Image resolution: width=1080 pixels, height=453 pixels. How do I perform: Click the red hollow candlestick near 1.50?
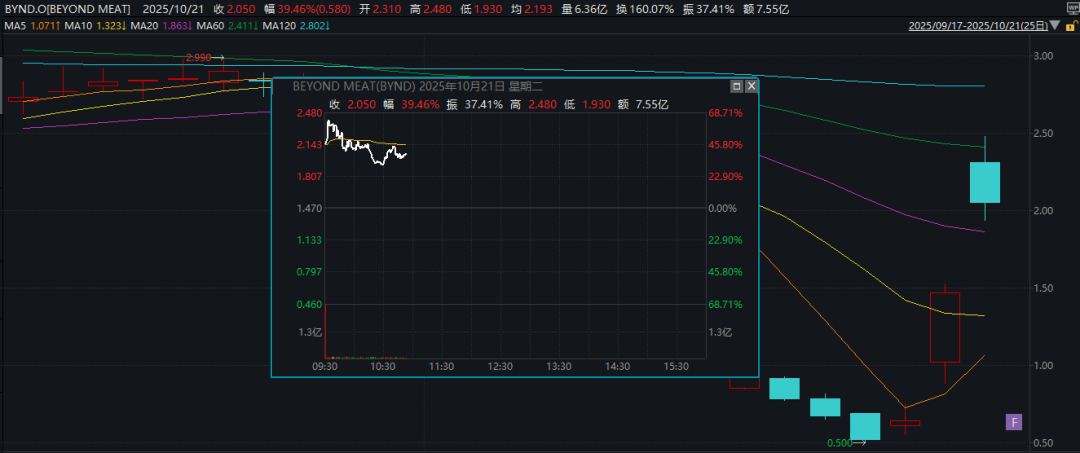coord(945,327)
